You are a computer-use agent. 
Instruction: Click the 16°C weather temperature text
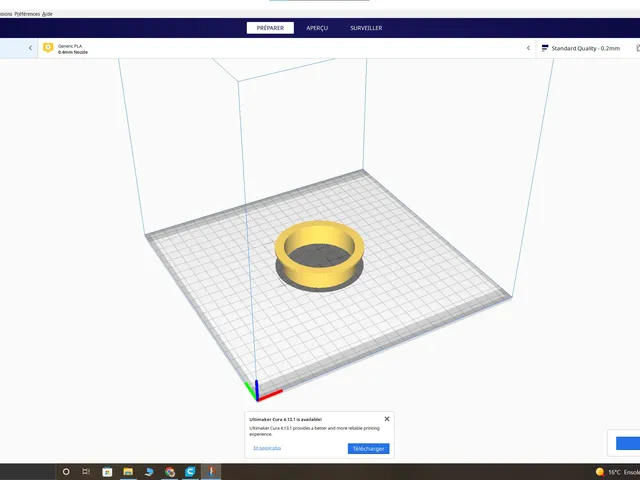tap(614, 472)
